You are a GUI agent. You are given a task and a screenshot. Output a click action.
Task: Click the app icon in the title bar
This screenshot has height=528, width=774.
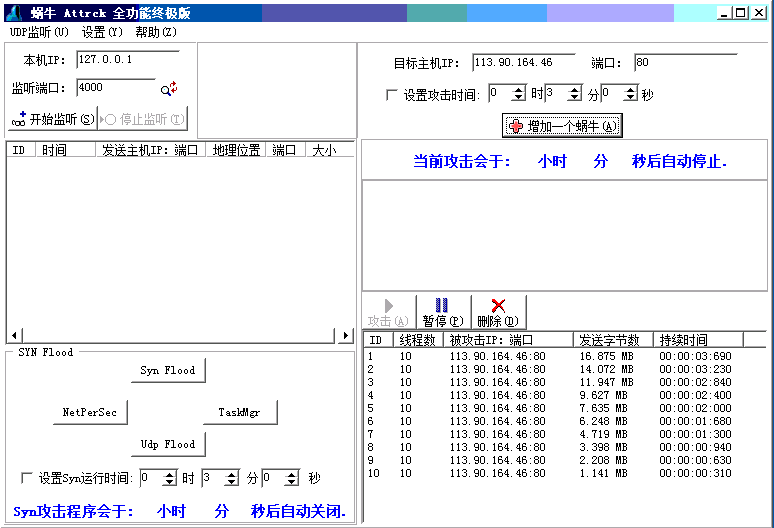[x=13, y=13]
